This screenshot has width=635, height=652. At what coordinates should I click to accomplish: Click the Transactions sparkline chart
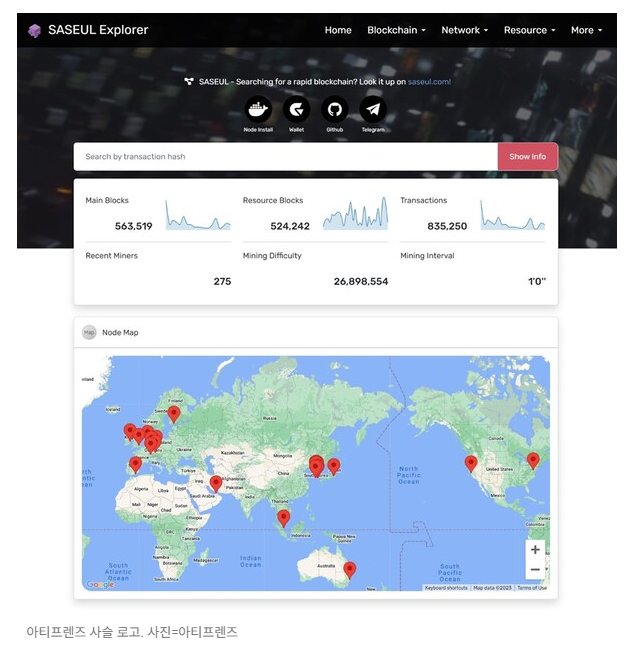pyautogui.click(x=513, y=215)
